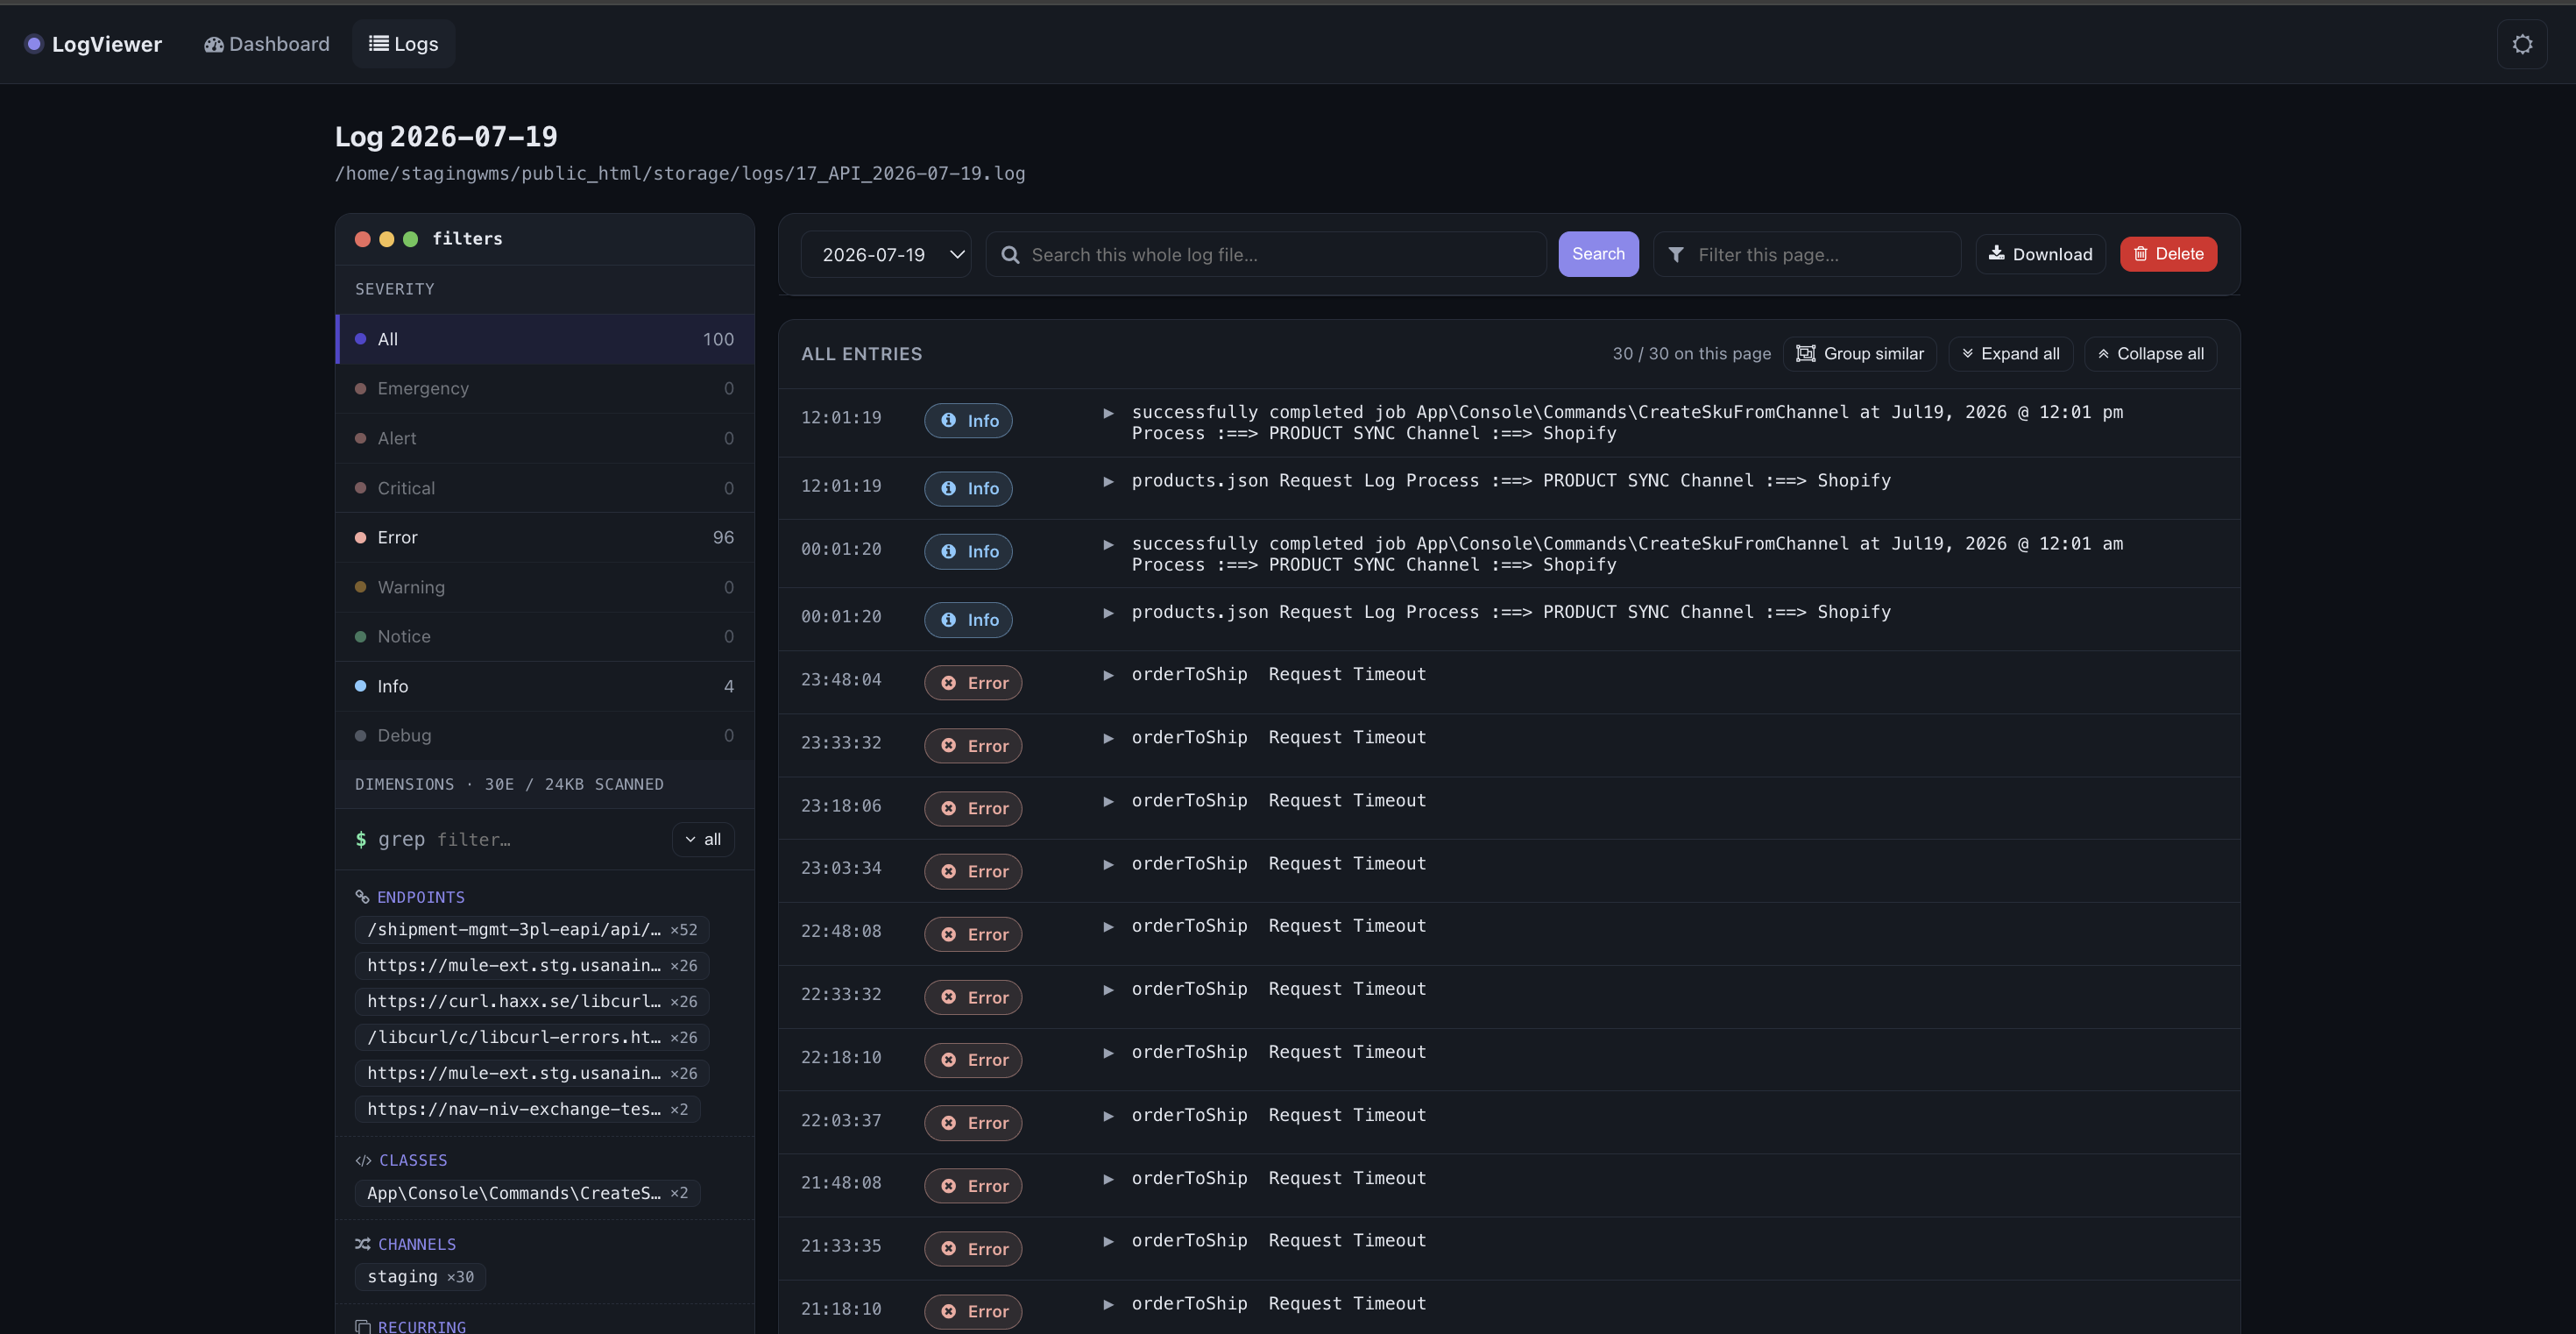
Task: Click the Info badge on 00:01:20 products.json row
Action: tap(968, 620)
